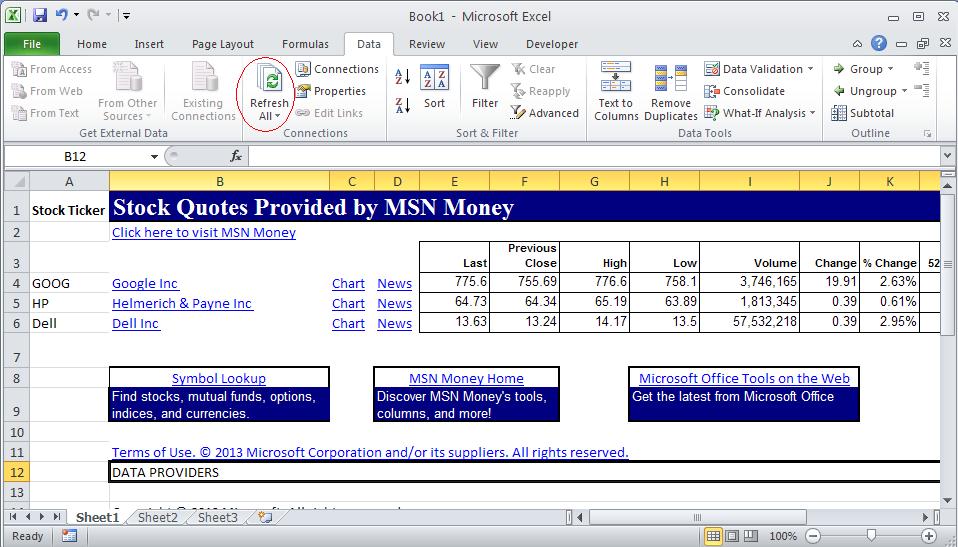This screenshot has width=958, height=547.
Task: Switch to the Home ribbon tab
Action: 92,44
